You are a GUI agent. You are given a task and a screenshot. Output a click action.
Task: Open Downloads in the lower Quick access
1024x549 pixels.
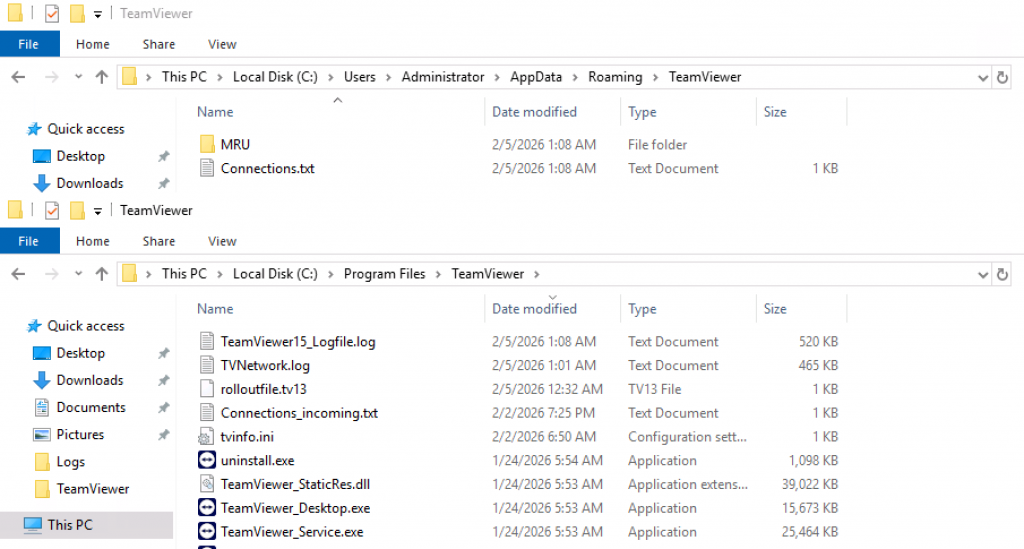[x=89, y=380]
